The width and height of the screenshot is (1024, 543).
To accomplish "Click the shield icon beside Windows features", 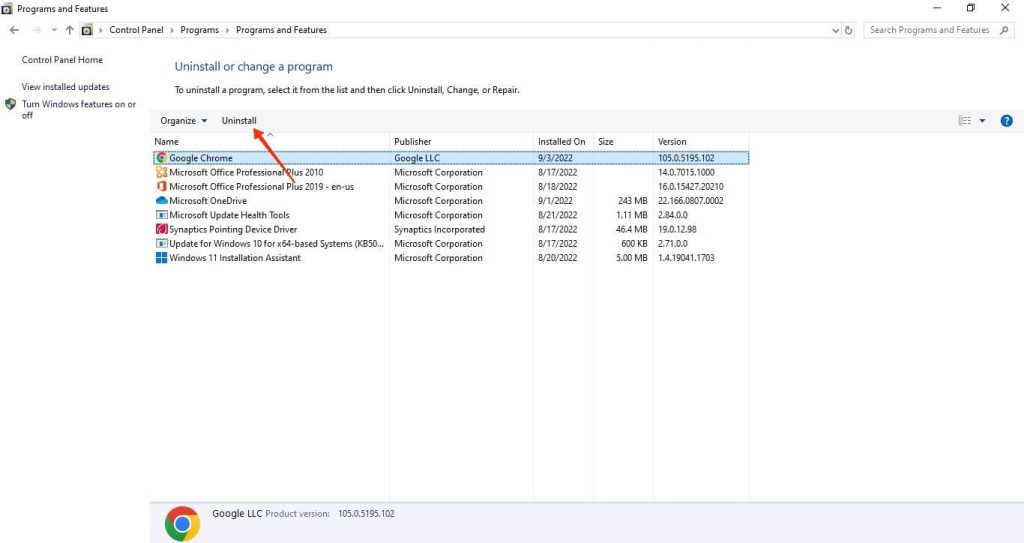I will (10, 104).
